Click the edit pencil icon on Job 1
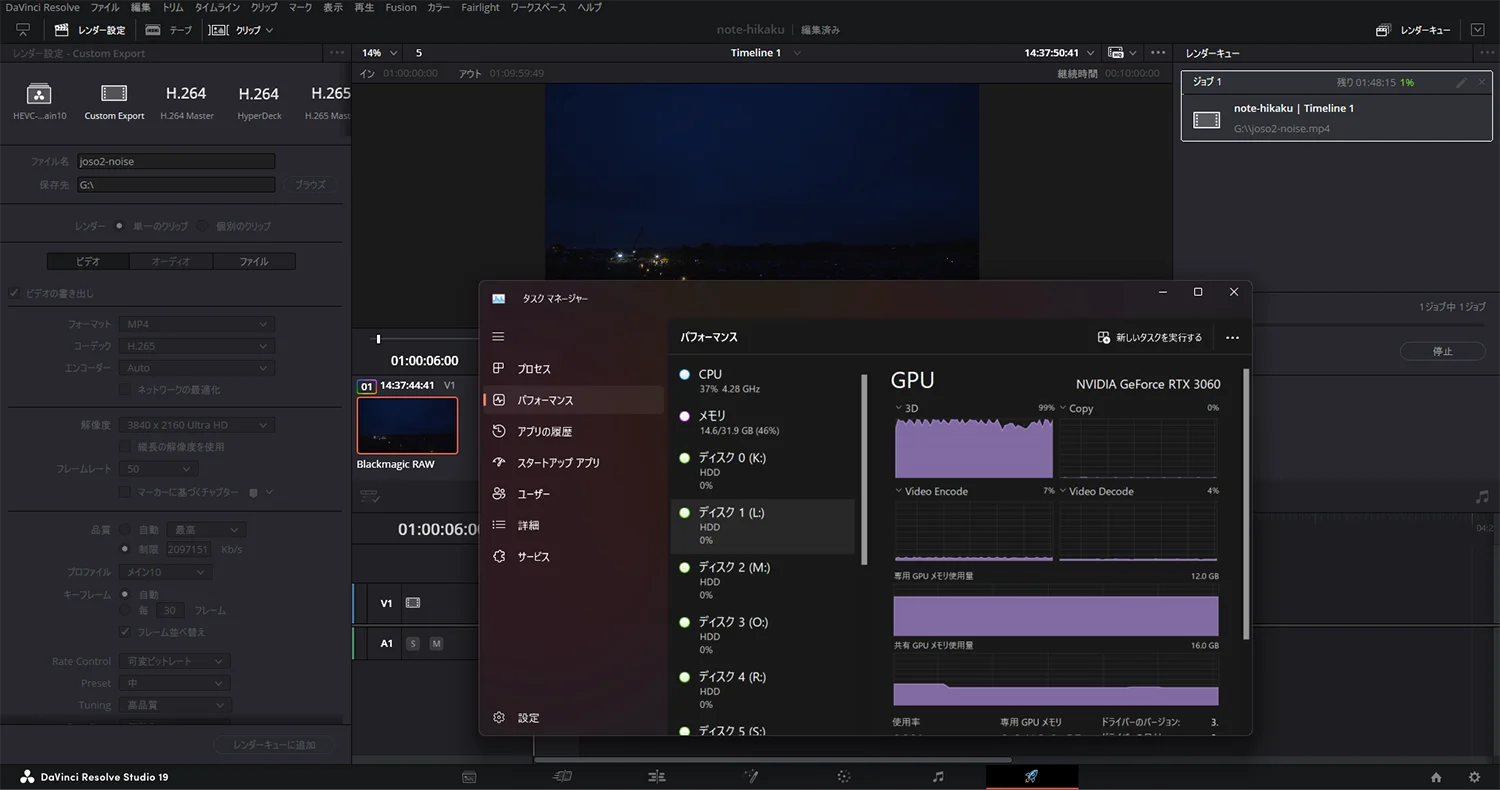 [1461, 82]
